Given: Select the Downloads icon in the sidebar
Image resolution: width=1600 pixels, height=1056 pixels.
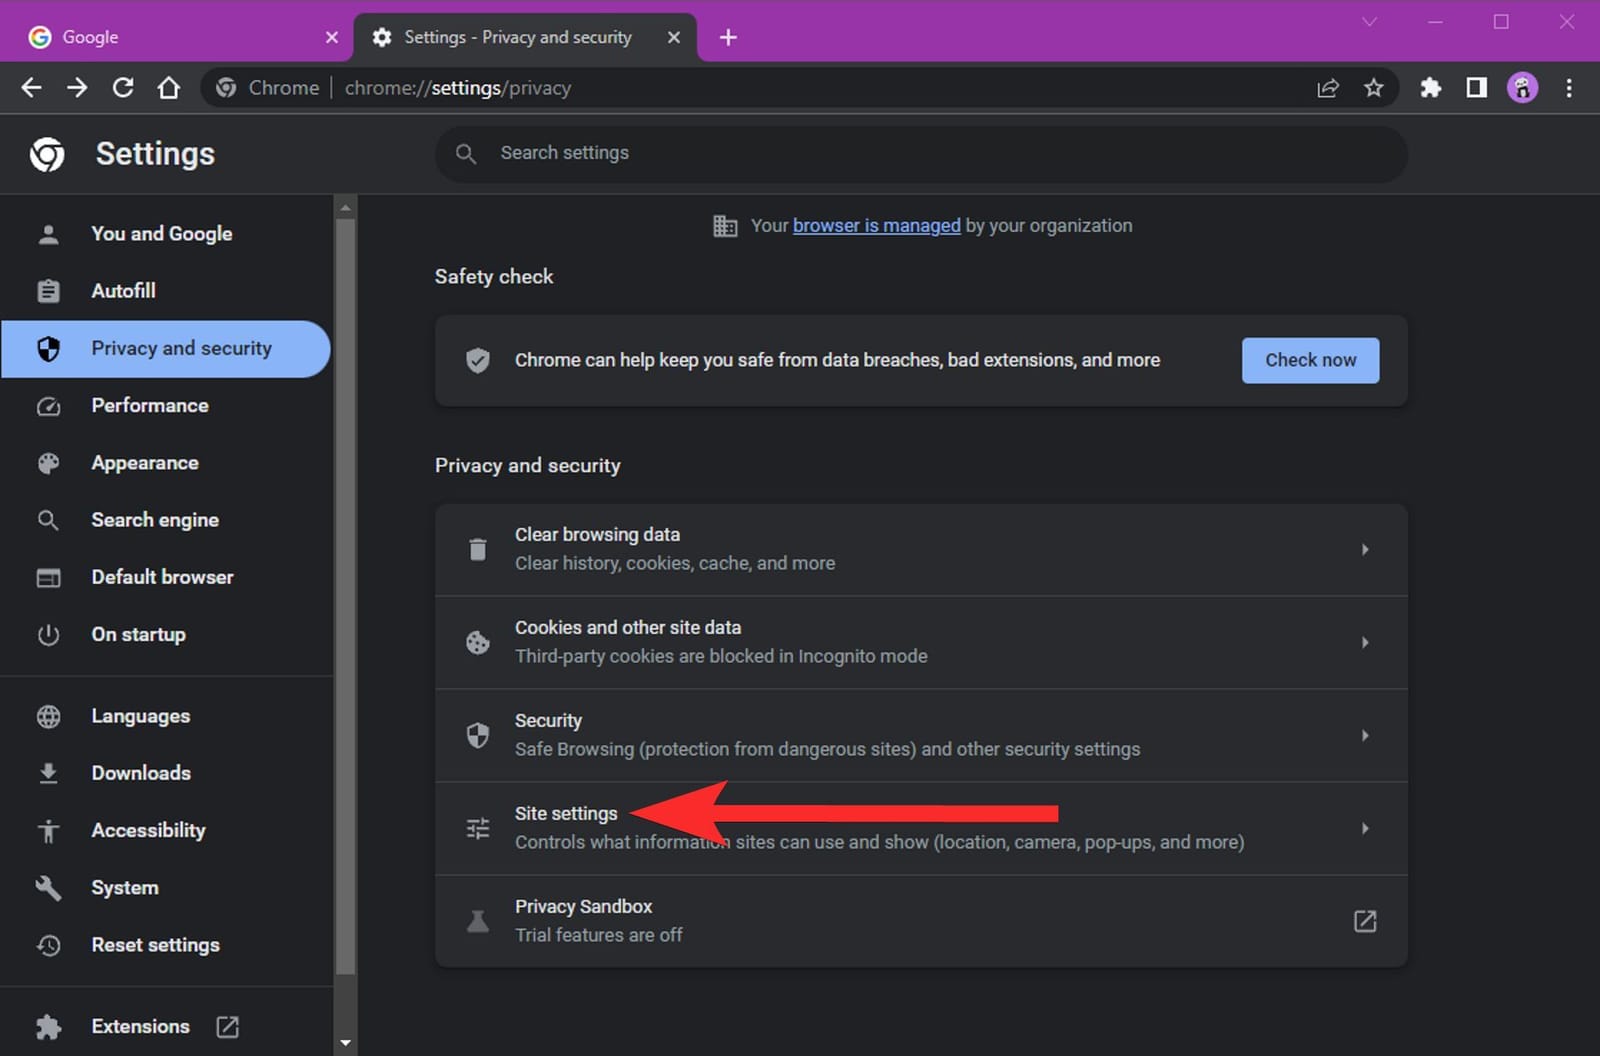Looking at the screenshot, I should 48,773.
